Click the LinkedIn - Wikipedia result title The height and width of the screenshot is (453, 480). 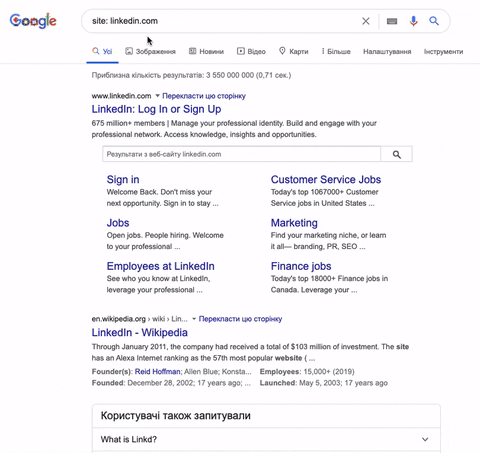pyautogui.click(x=140, y=332)
